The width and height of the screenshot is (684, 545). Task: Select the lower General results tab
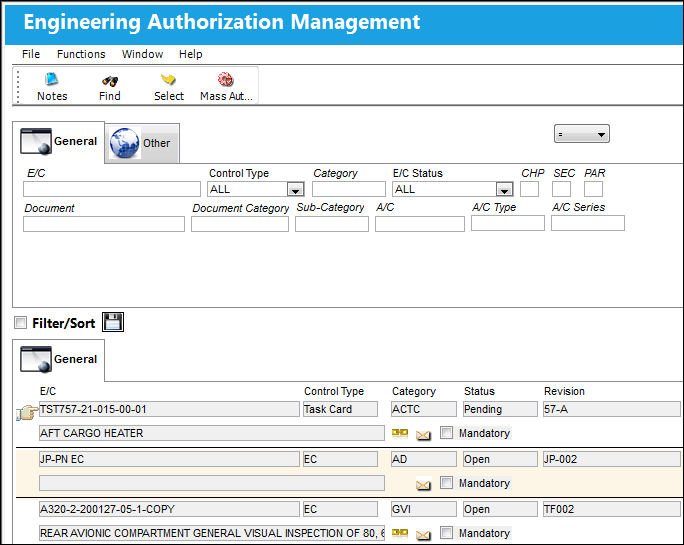click(58, 360)
